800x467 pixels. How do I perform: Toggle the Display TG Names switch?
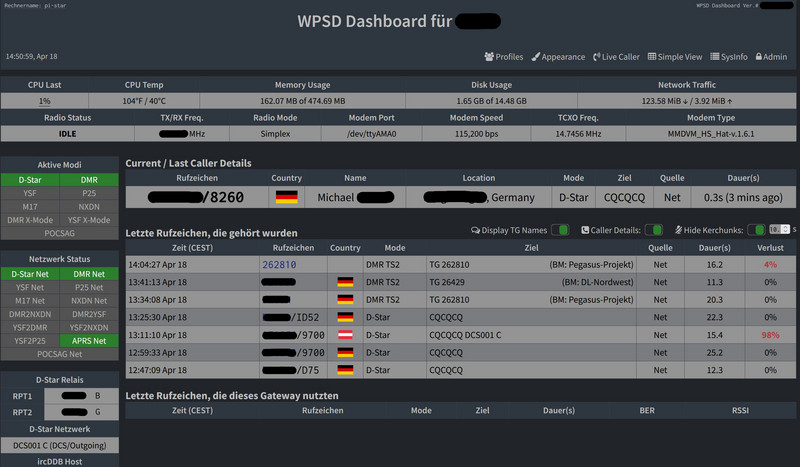coord(560,230)
